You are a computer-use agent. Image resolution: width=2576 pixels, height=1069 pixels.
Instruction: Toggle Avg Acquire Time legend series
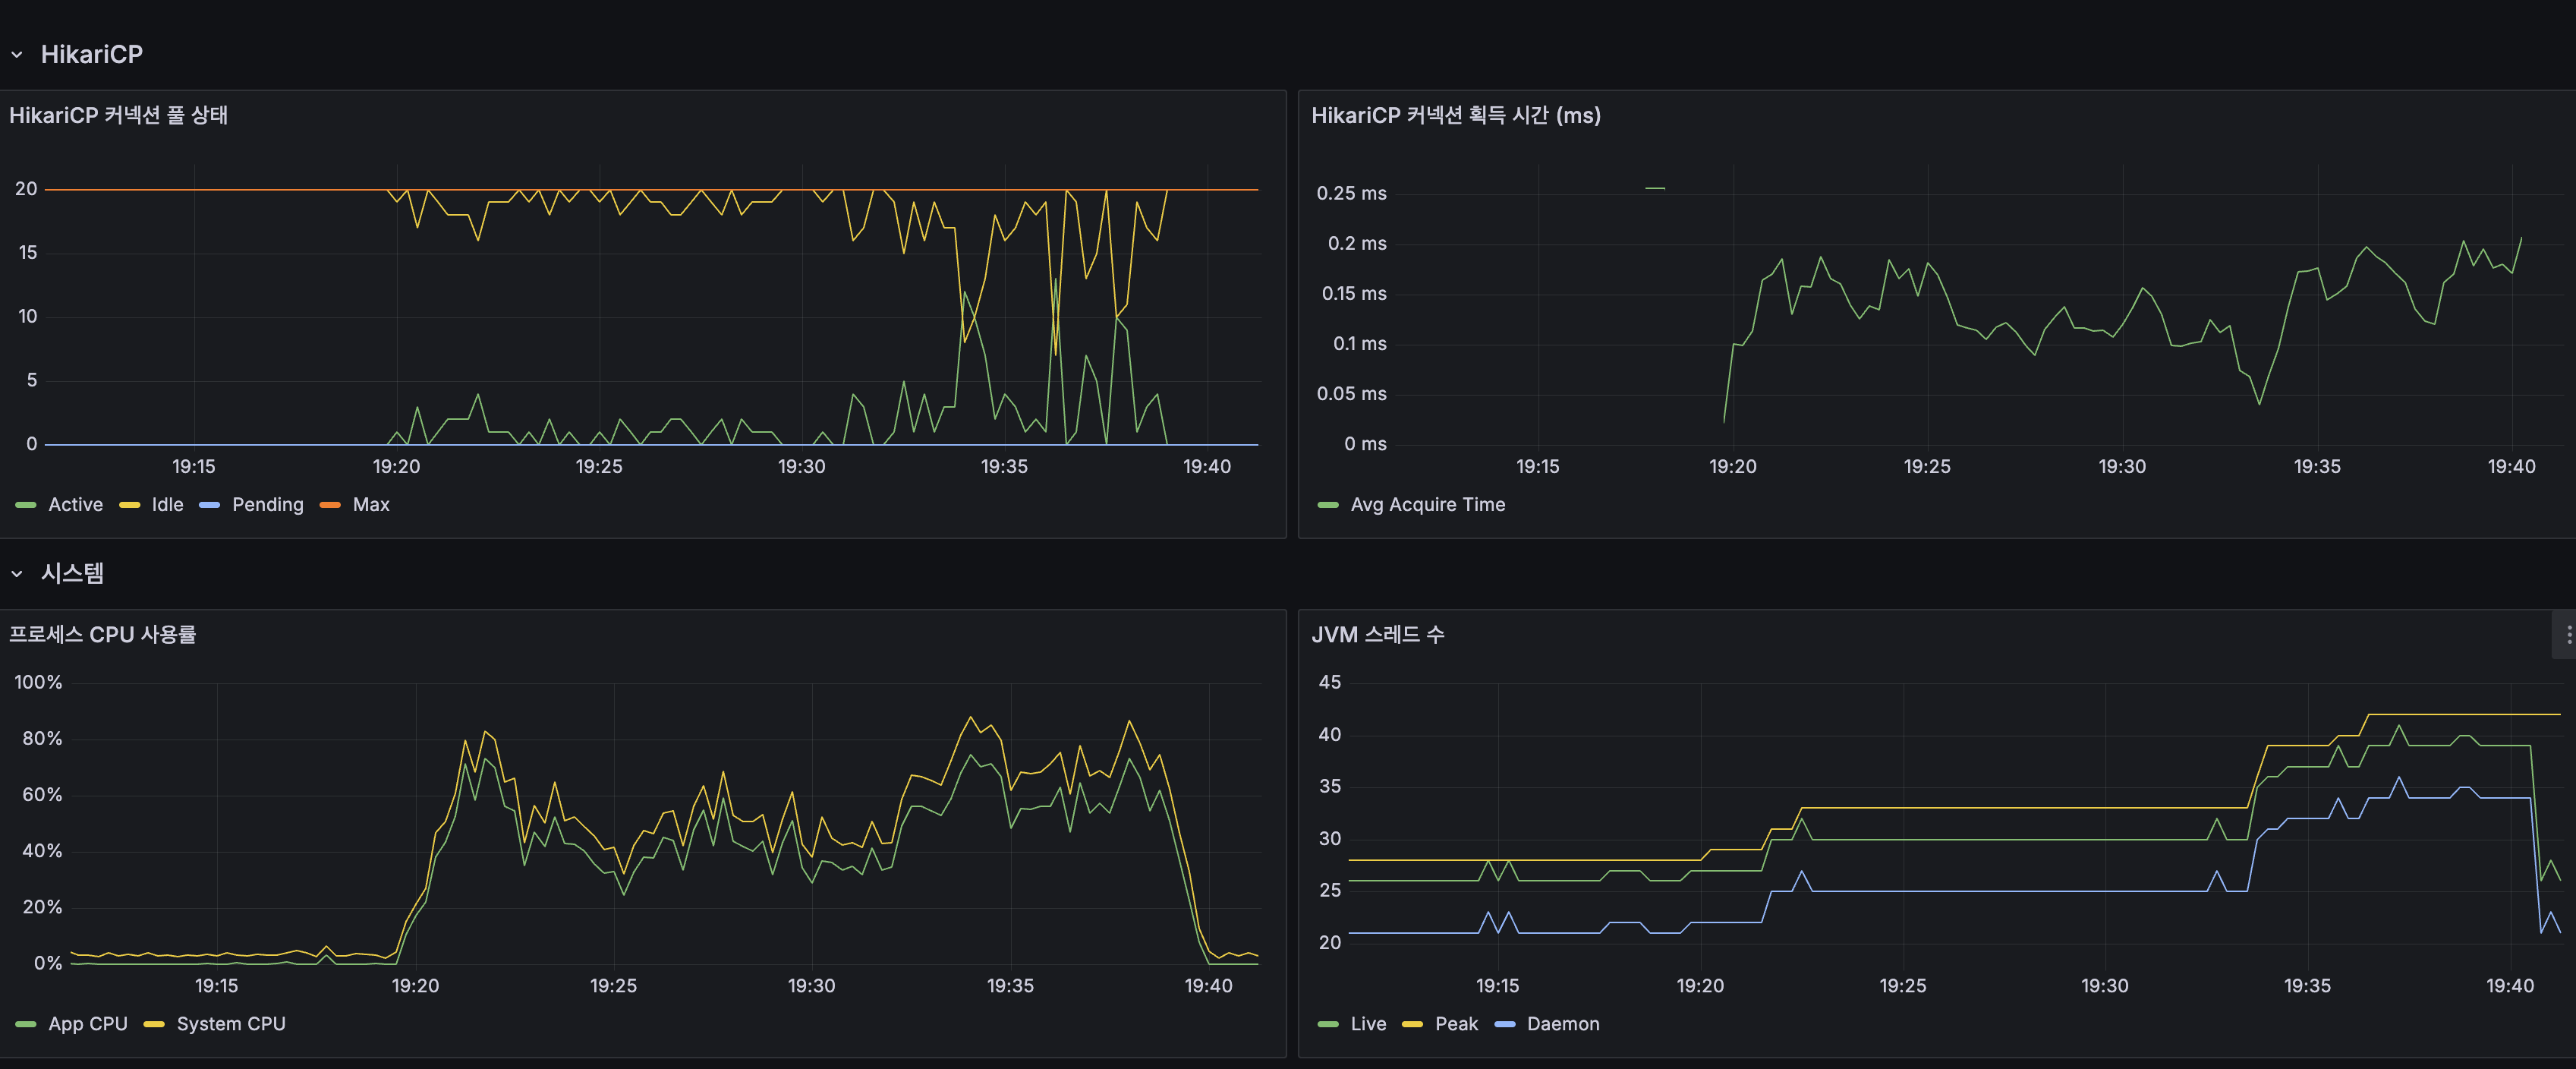pos(1427,505)
